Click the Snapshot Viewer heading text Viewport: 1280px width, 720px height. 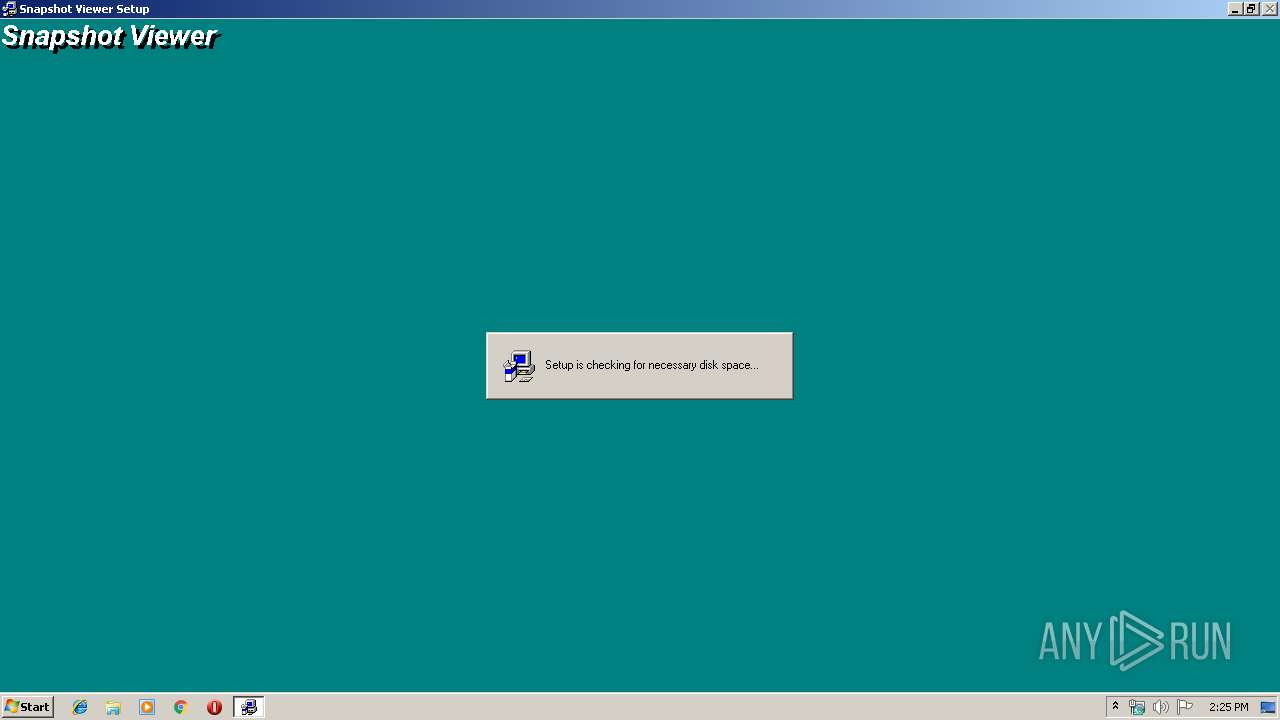point(109,37)
